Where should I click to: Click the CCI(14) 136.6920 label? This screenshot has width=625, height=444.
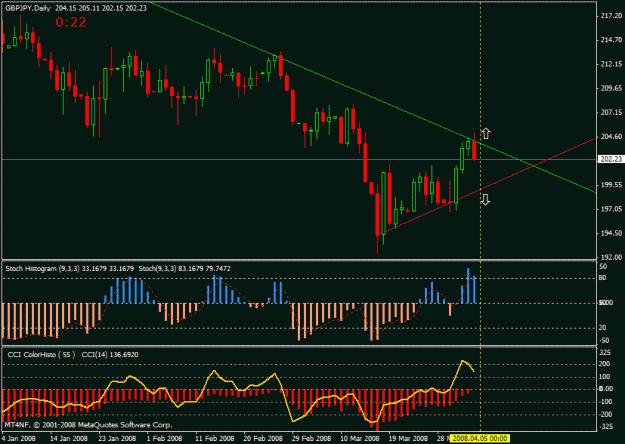point(110,355)
